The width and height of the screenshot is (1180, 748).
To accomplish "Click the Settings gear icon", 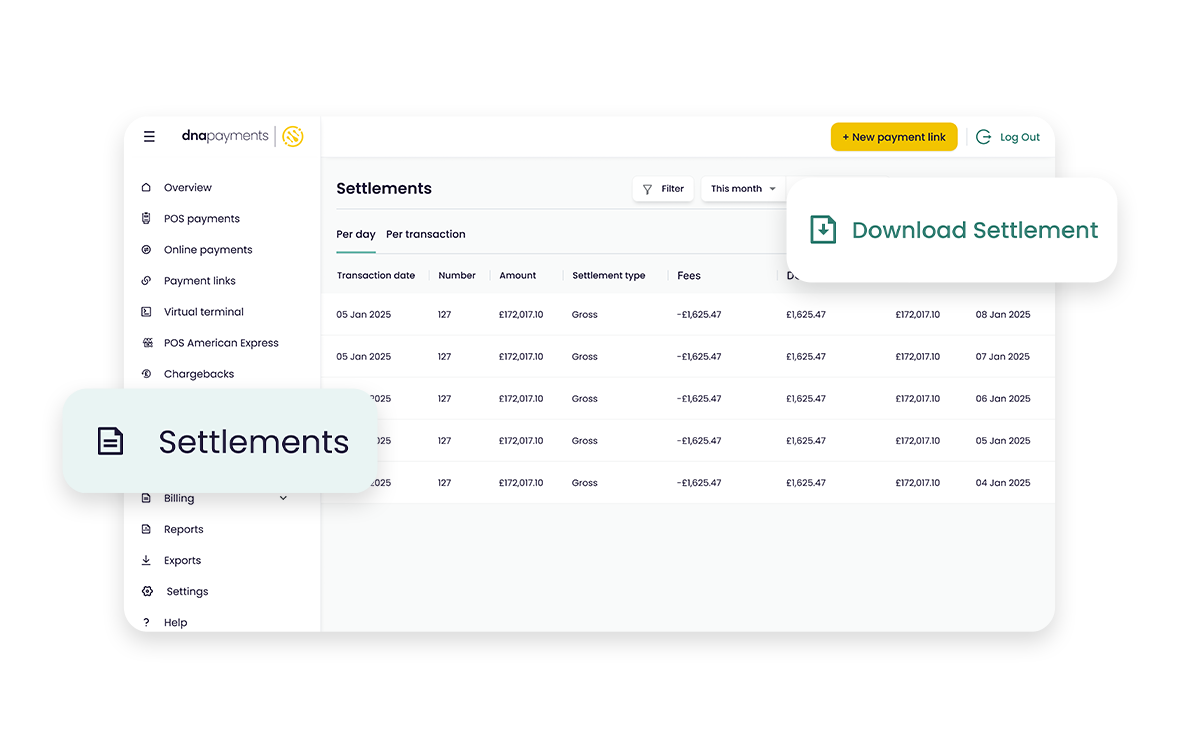I will [147, 592].
